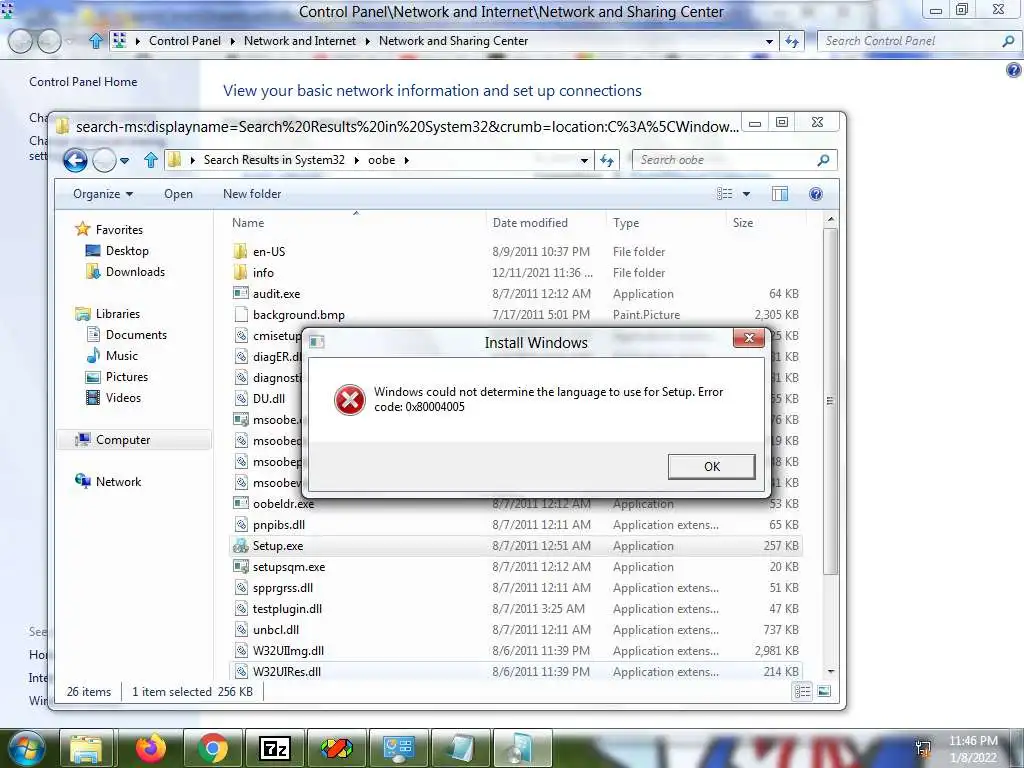Select oobeldr.exe file
The width and height of the screenshot is (1024, 768).
coord(283,504)
